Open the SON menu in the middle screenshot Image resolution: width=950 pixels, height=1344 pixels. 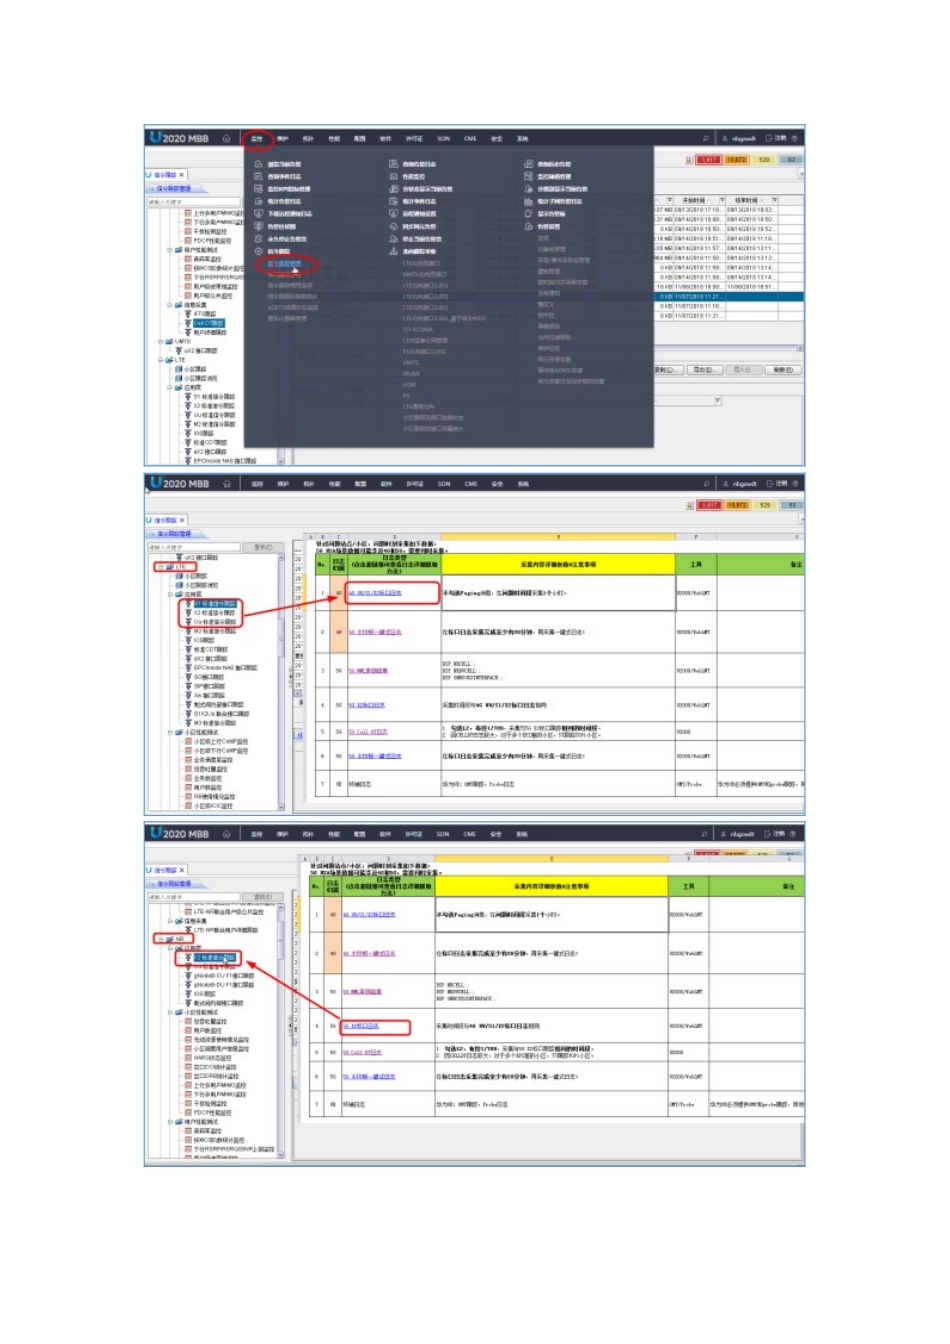[x=444, y=484]
